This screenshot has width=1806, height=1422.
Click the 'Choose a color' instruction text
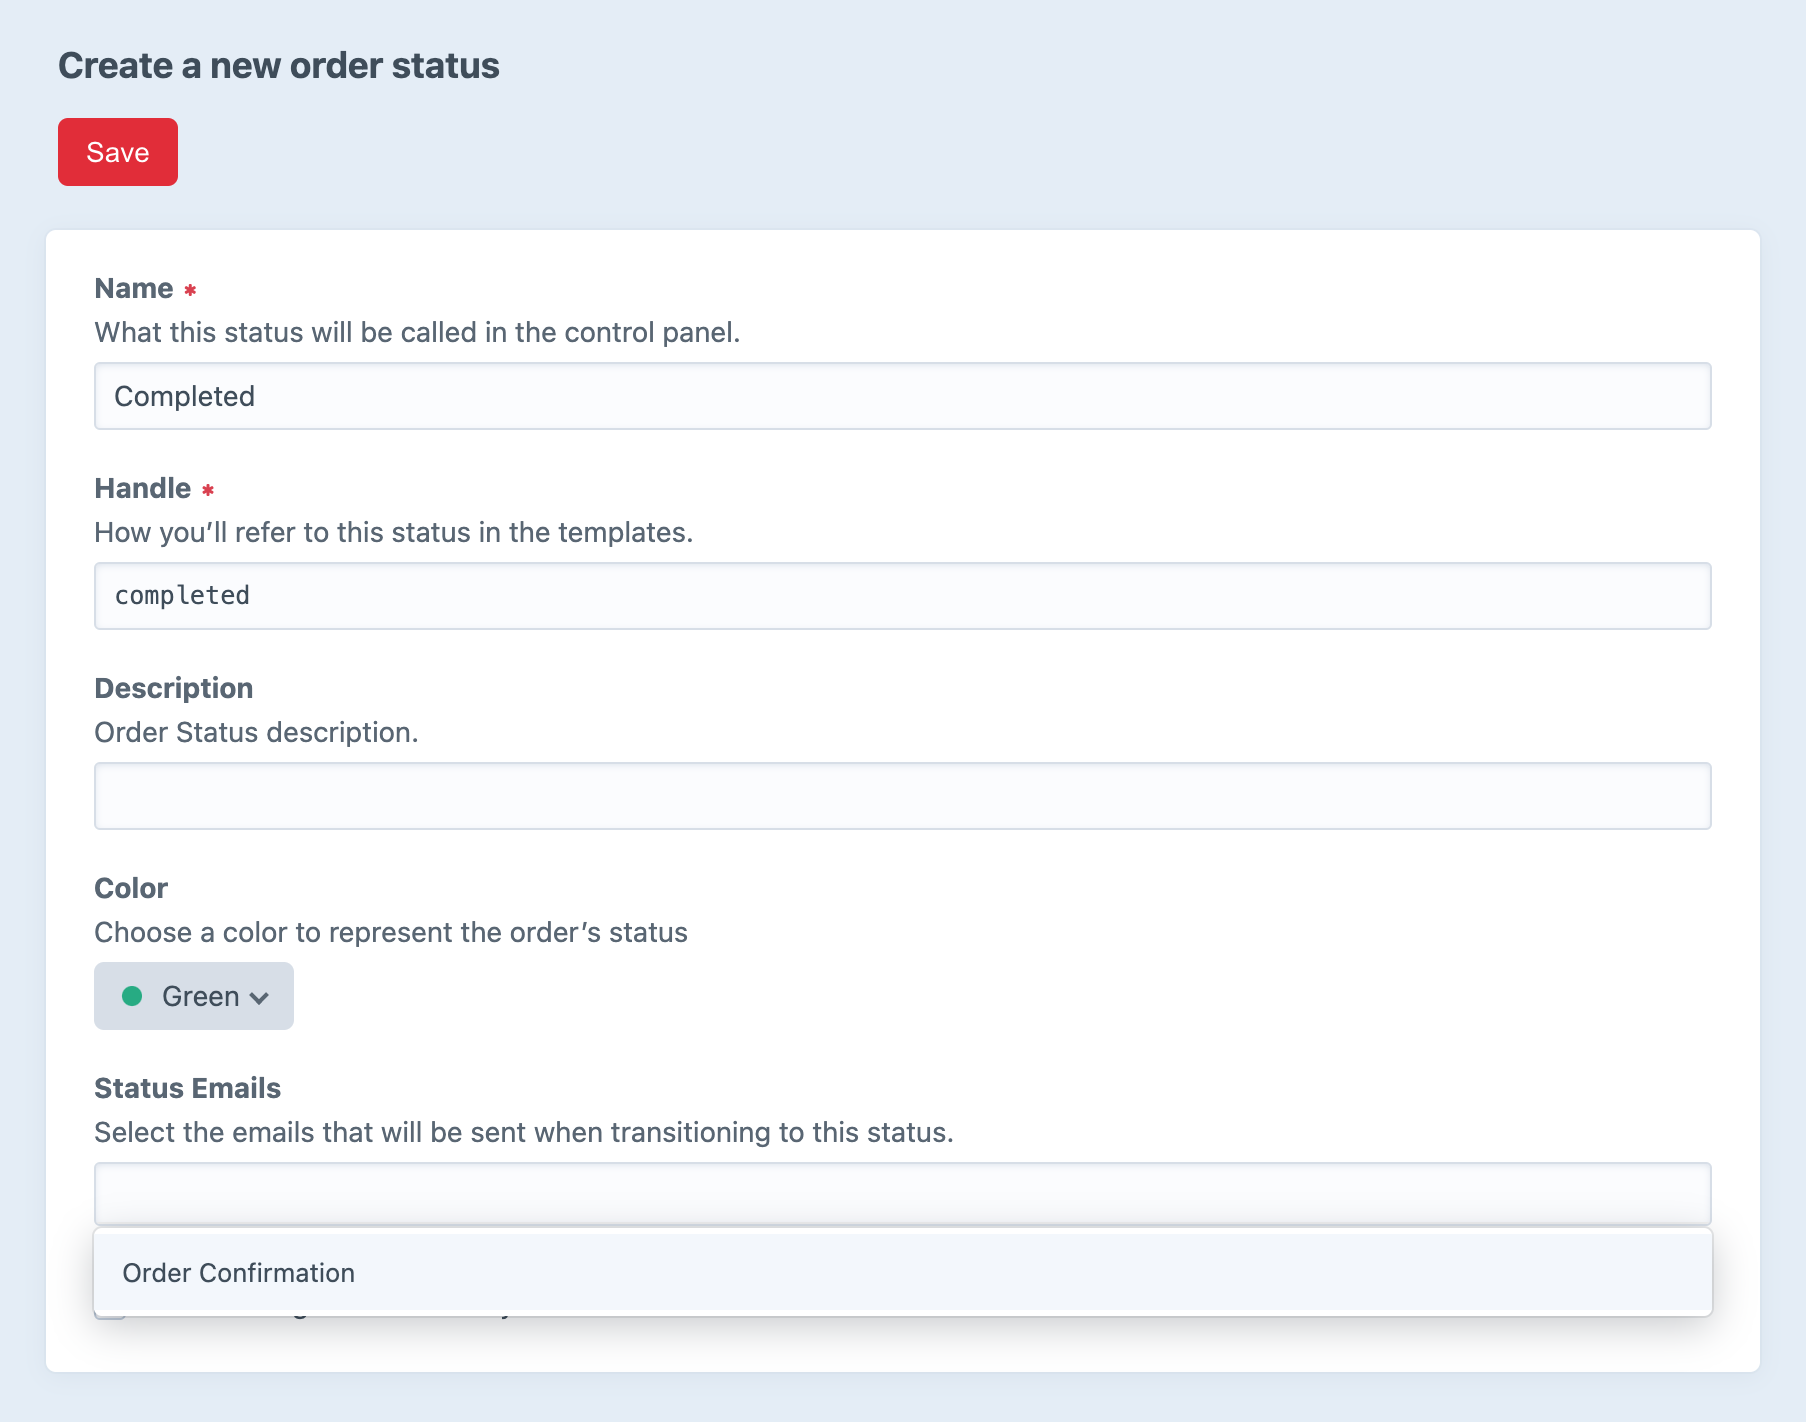pyautogui.click(x=391, y=932)
